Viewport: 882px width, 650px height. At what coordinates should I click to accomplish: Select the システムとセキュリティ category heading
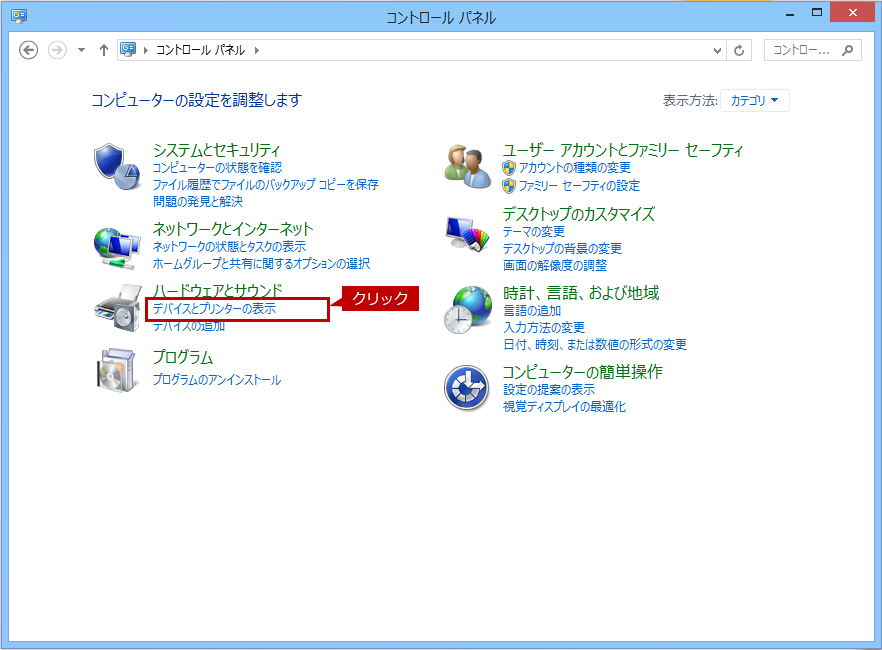[x=216, y=150]
